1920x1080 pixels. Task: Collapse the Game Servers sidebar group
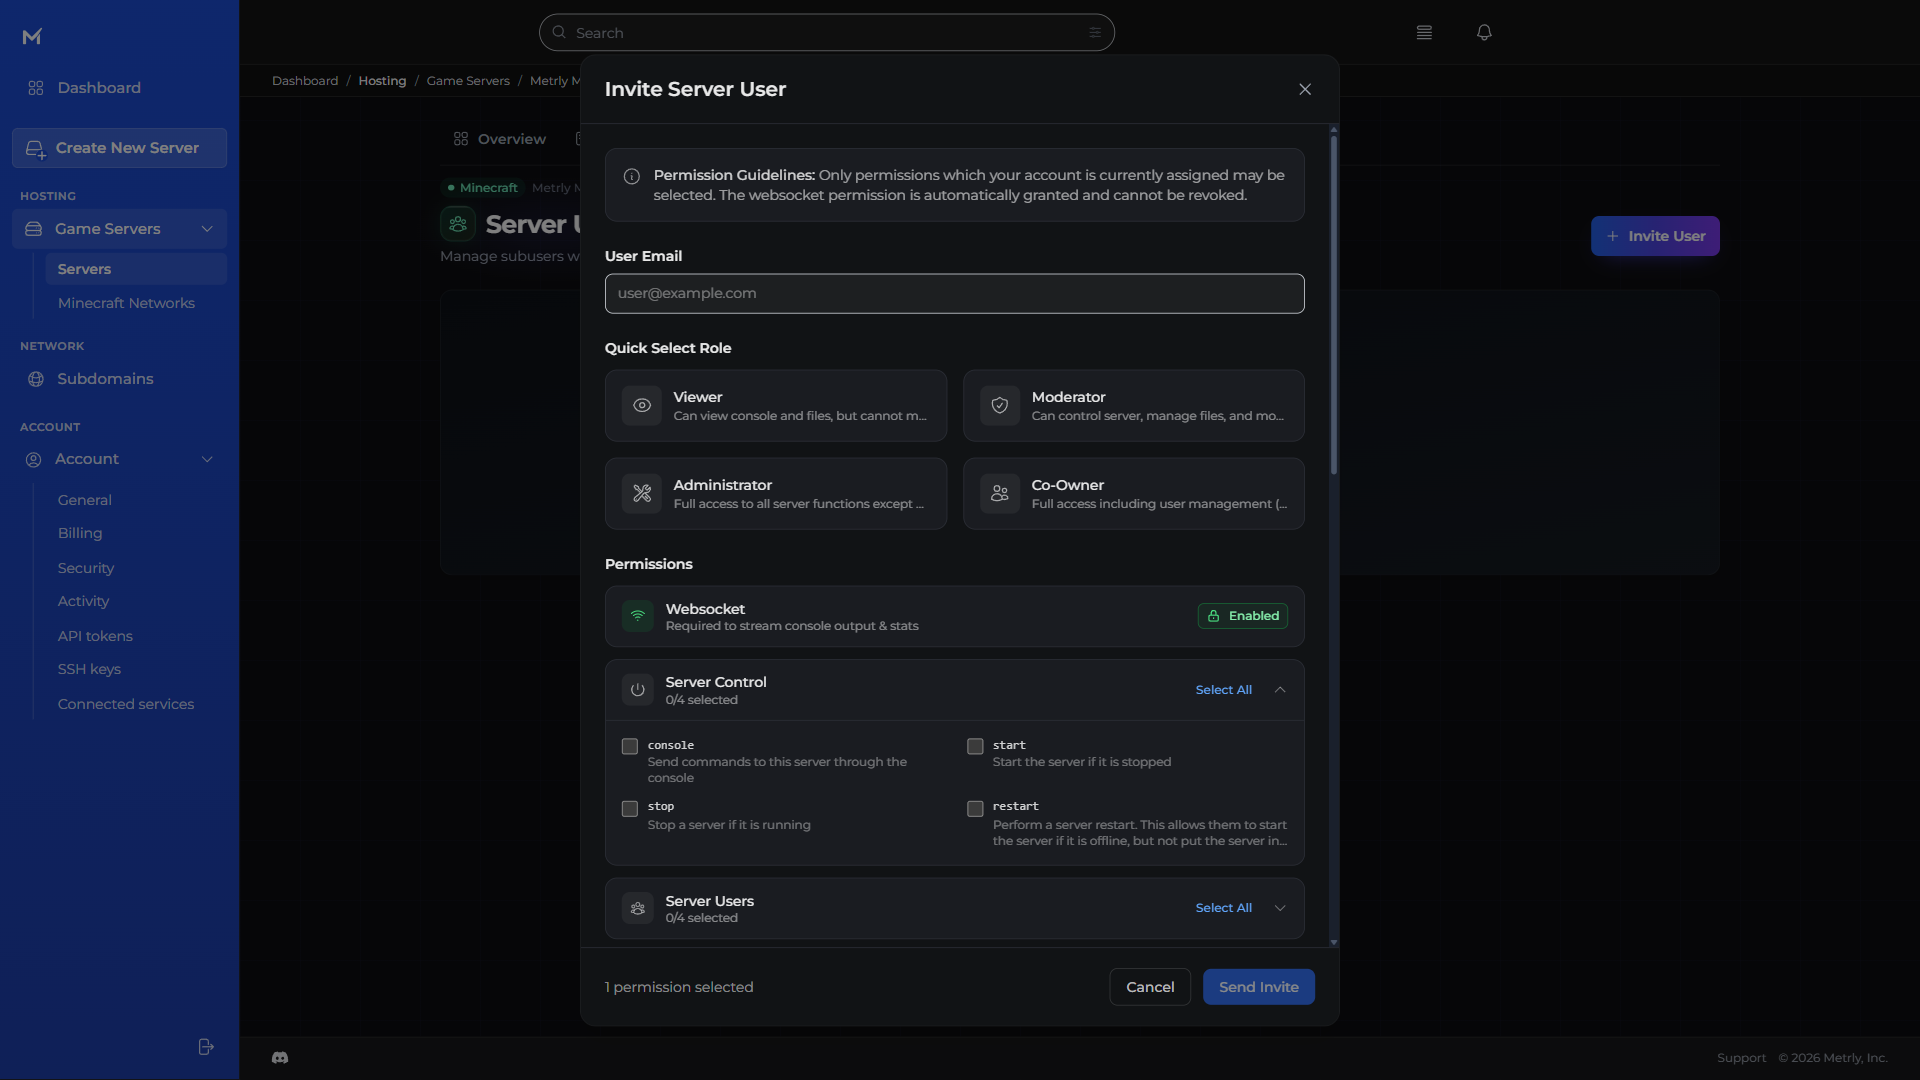pos(207,229)
